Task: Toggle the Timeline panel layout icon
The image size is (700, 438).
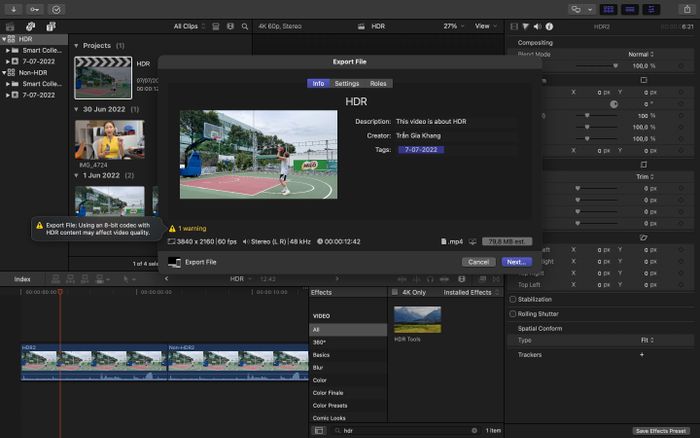Action: click(x=630, y=9)
